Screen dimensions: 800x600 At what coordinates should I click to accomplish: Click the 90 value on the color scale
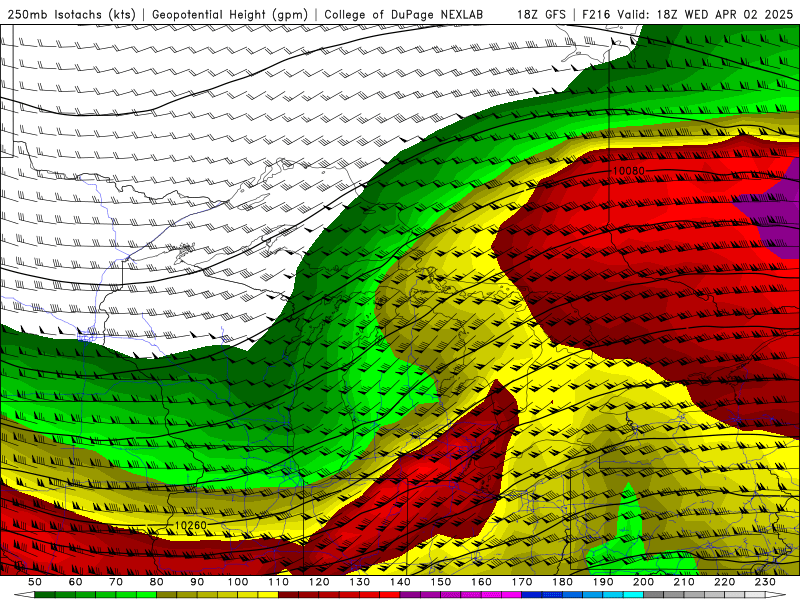click(197, 582)
